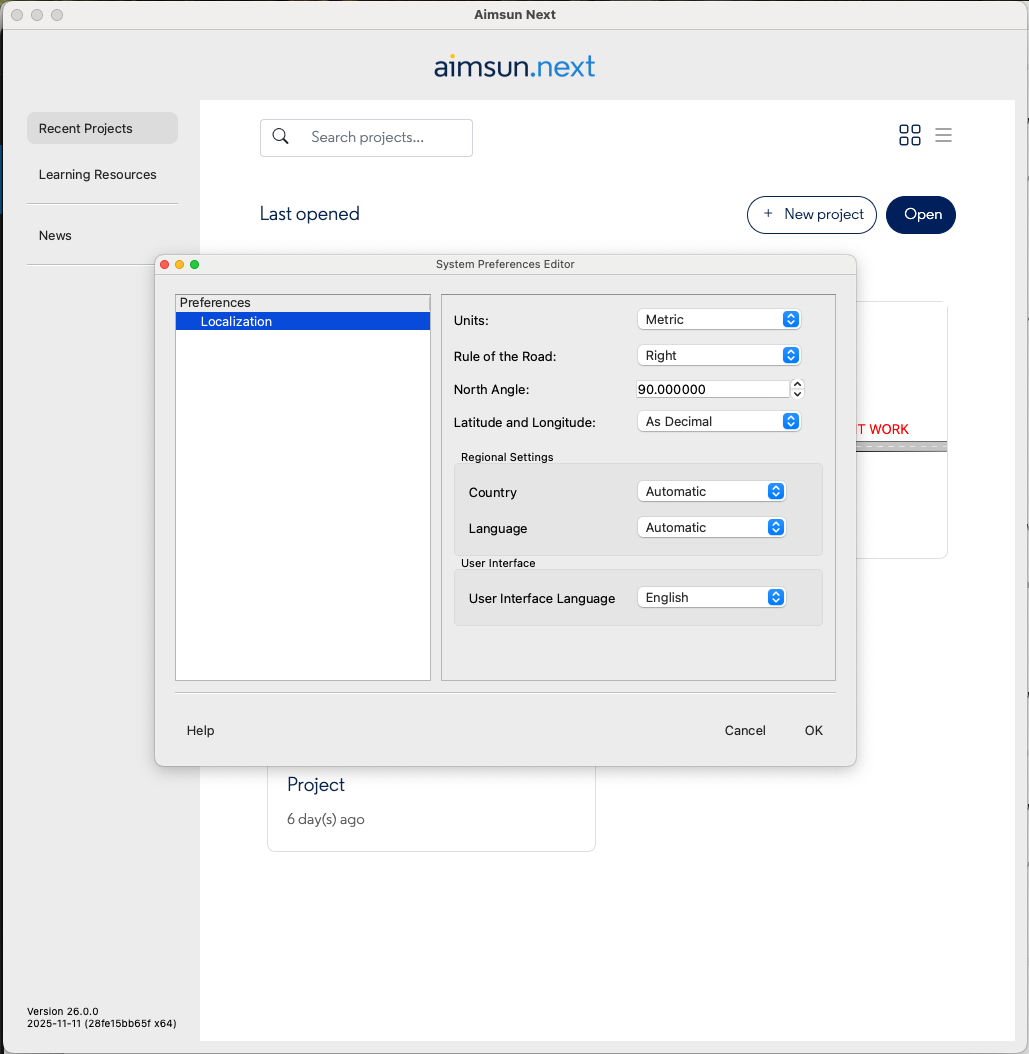Click the 'User Interface Language' label
1029x1054 pixels.
[x=542, y=599]
